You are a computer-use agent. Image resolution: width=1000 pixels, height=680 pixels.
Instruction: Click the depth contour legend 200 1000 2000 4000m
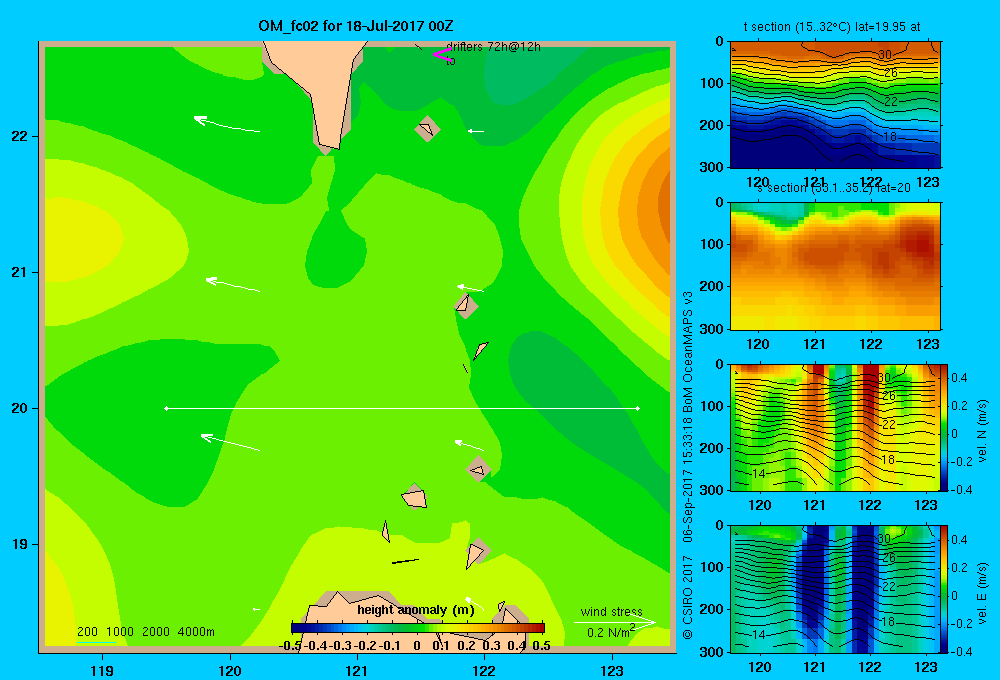(145, 632)
